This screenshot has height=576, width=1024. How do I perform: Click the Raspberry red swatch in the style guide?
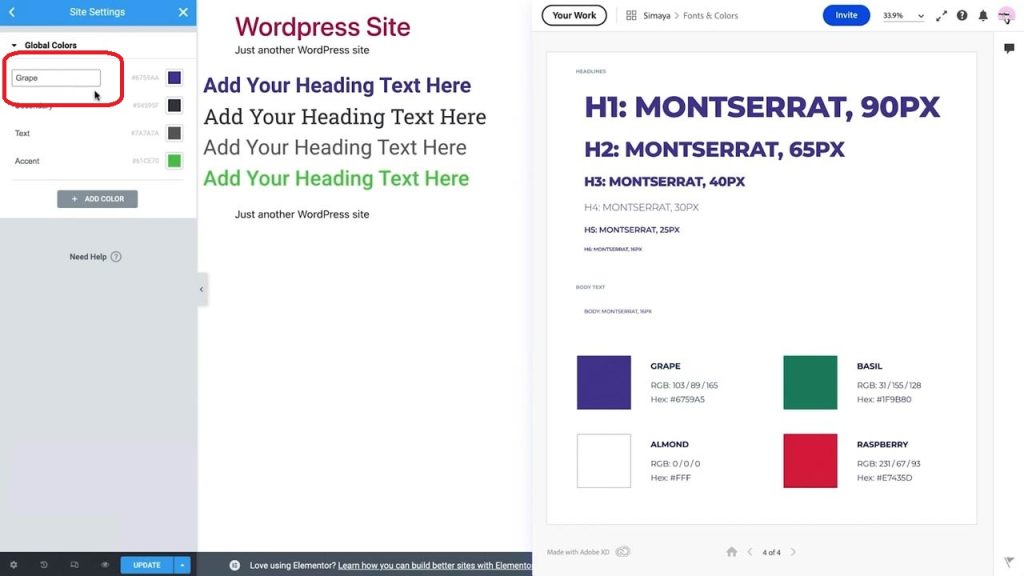tap(810, 461)
